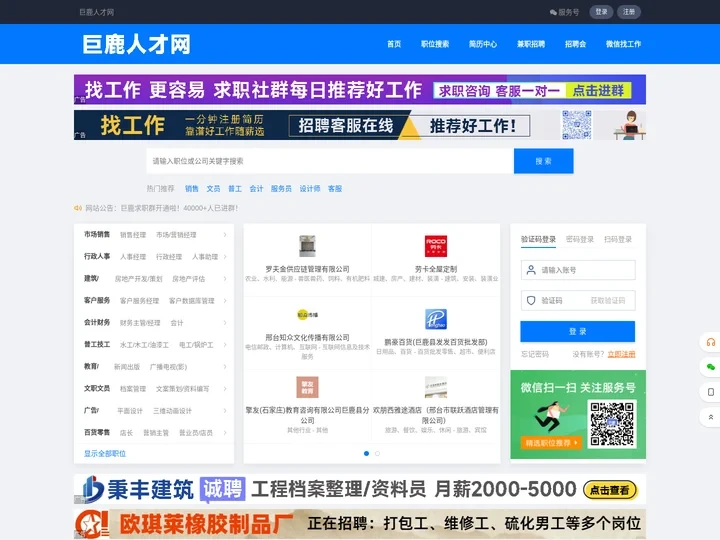Click 精选职位推荐 orange button
Screen dimensions: 720x540
point(551,443)
